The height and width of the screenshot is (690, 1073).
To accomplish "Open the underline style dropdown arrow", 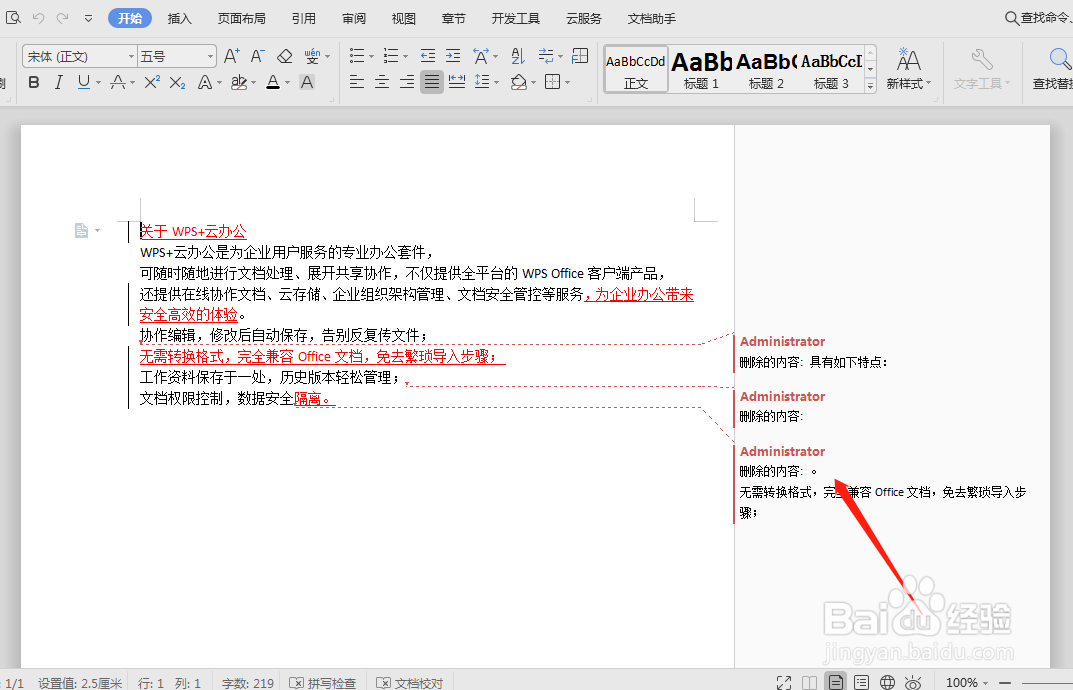I will click(99, 83).
